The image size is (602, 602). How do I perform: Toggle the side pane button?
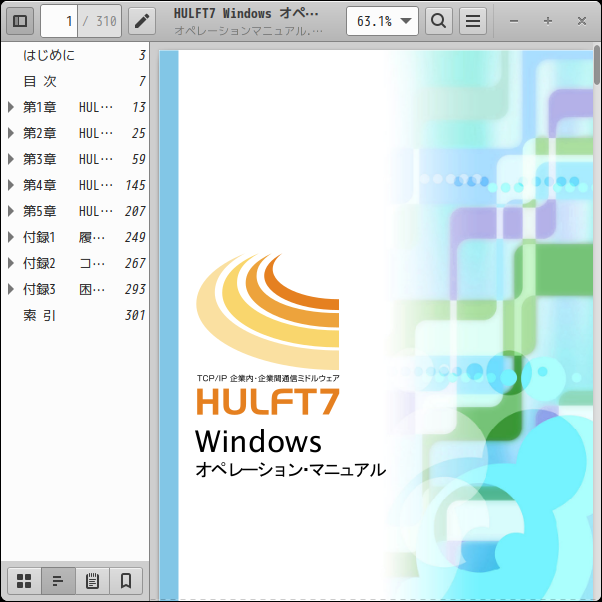[x=20, y=21]
